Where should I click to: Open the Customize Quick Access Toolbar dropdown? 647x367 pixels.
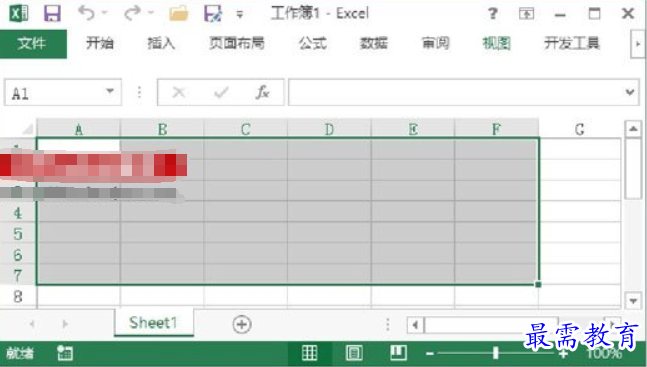239,14
